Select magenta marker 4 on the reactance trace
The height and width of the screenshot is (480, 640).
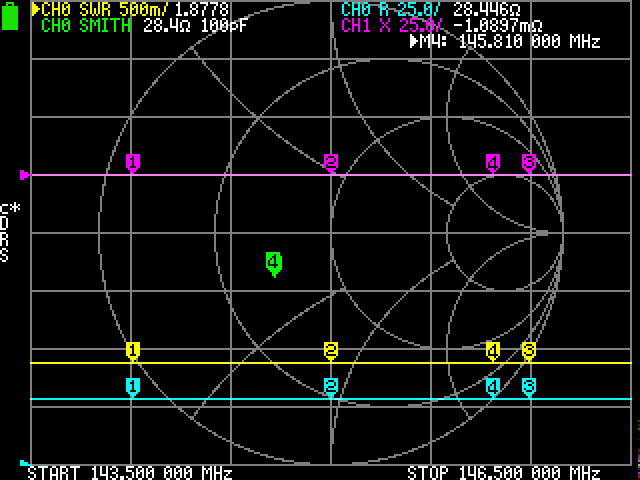(492, 162)
